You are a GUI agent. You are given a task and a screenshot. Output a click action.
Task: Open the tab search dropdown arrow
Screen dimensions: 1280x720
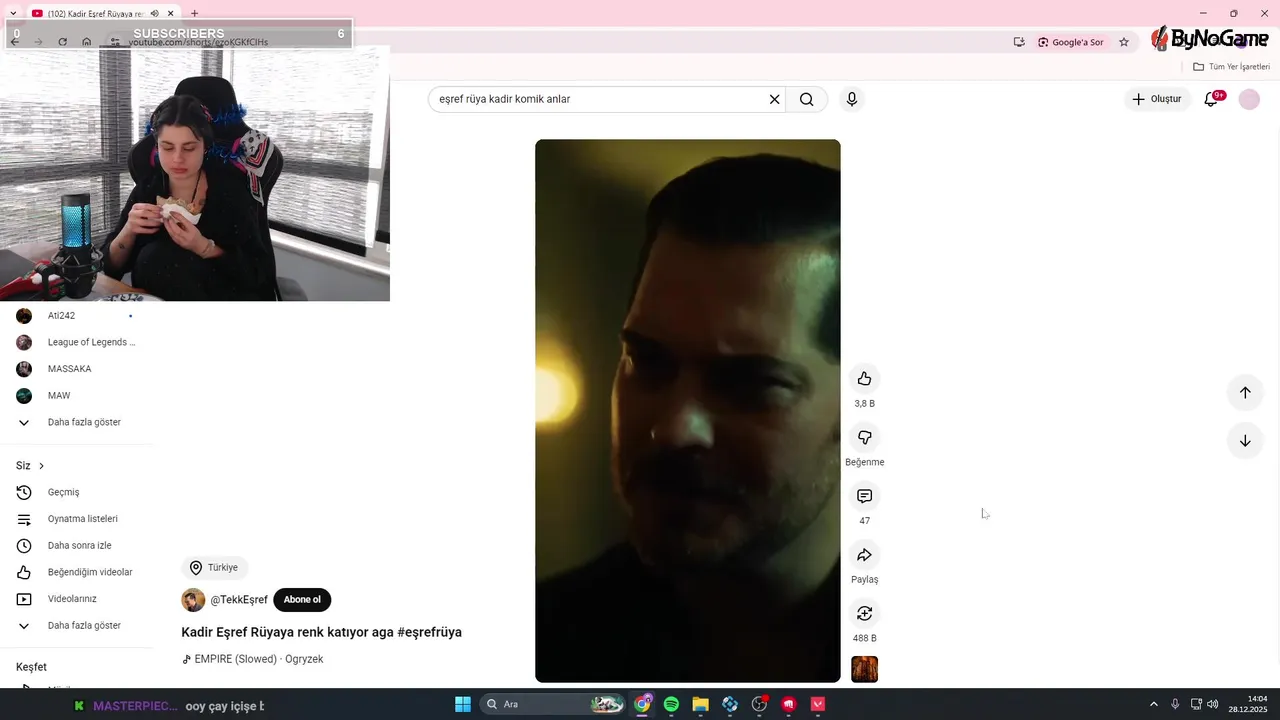pyautogui.click(x=12, y=13)
